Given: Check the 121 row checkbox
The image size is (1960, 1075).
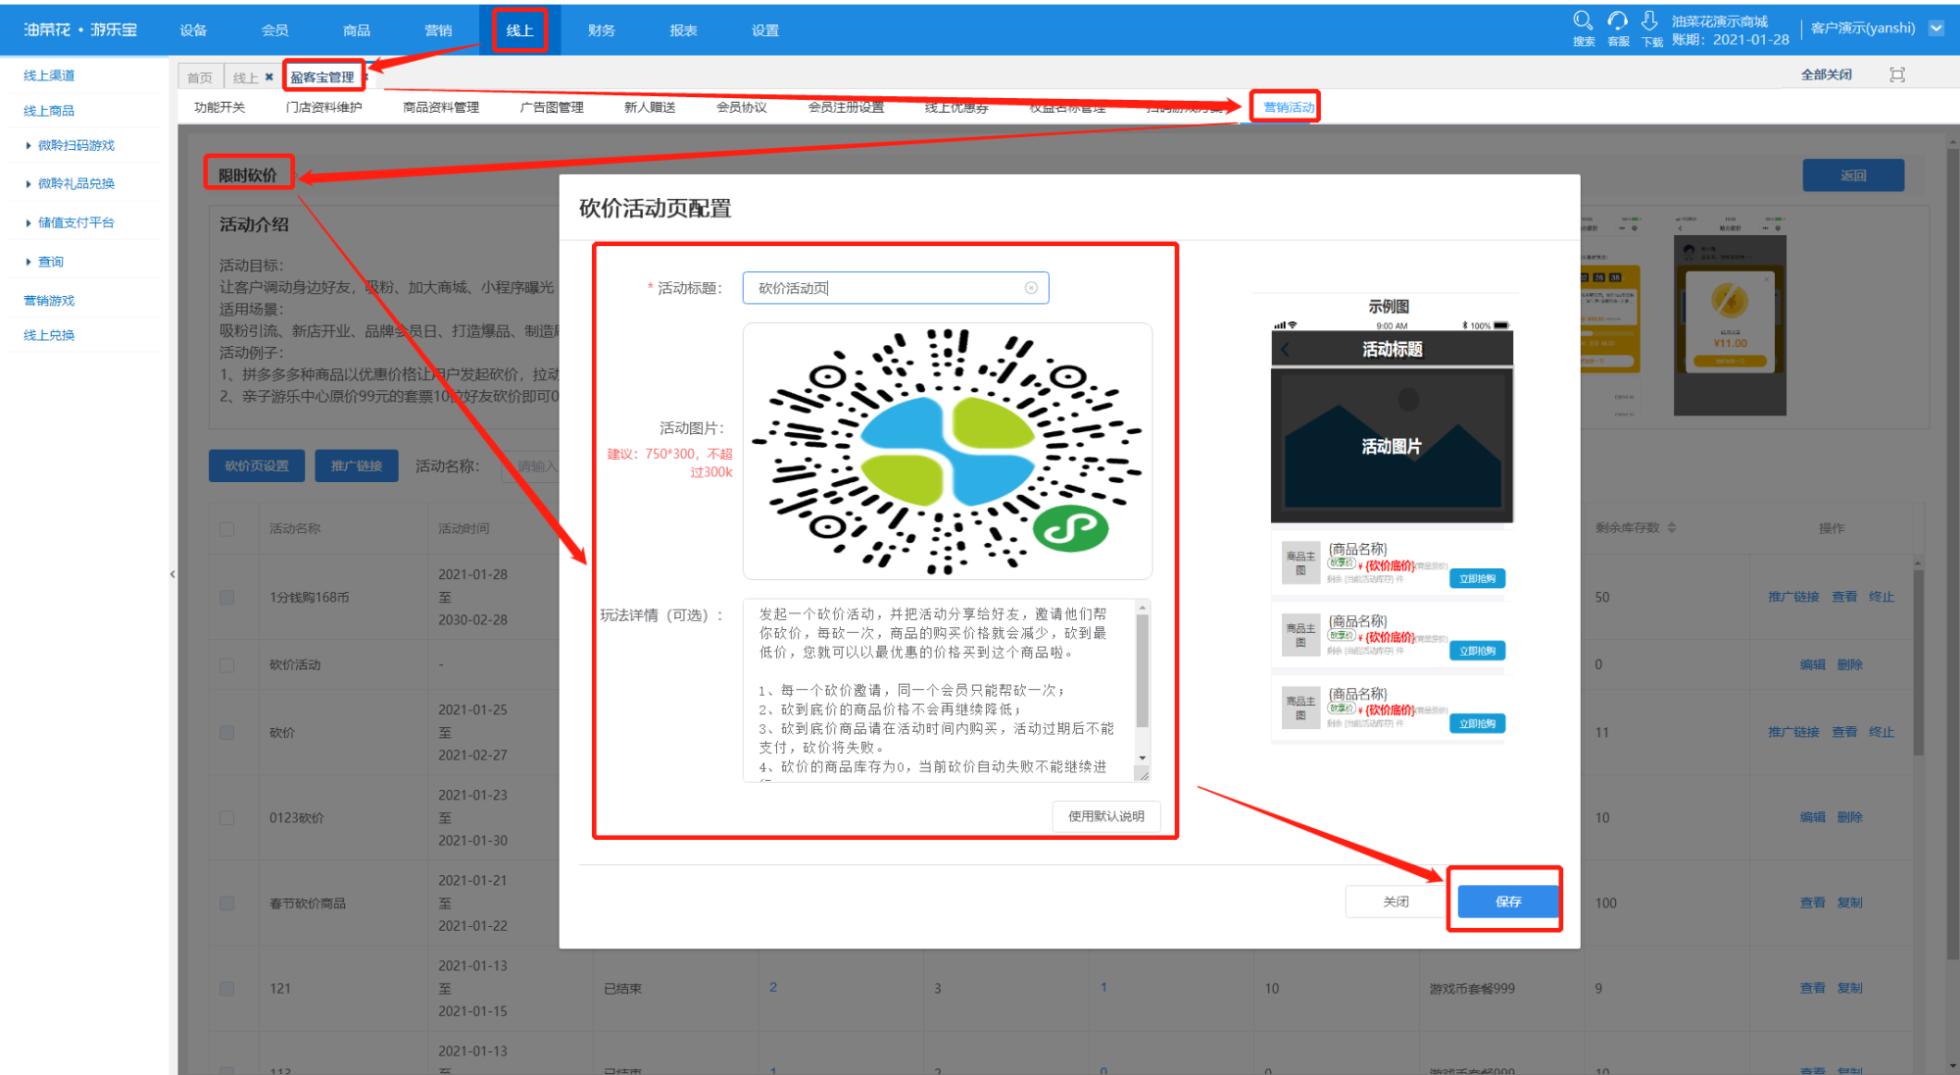Looking at the screenshot, I should pyautogui.click(x=227, y=988).
